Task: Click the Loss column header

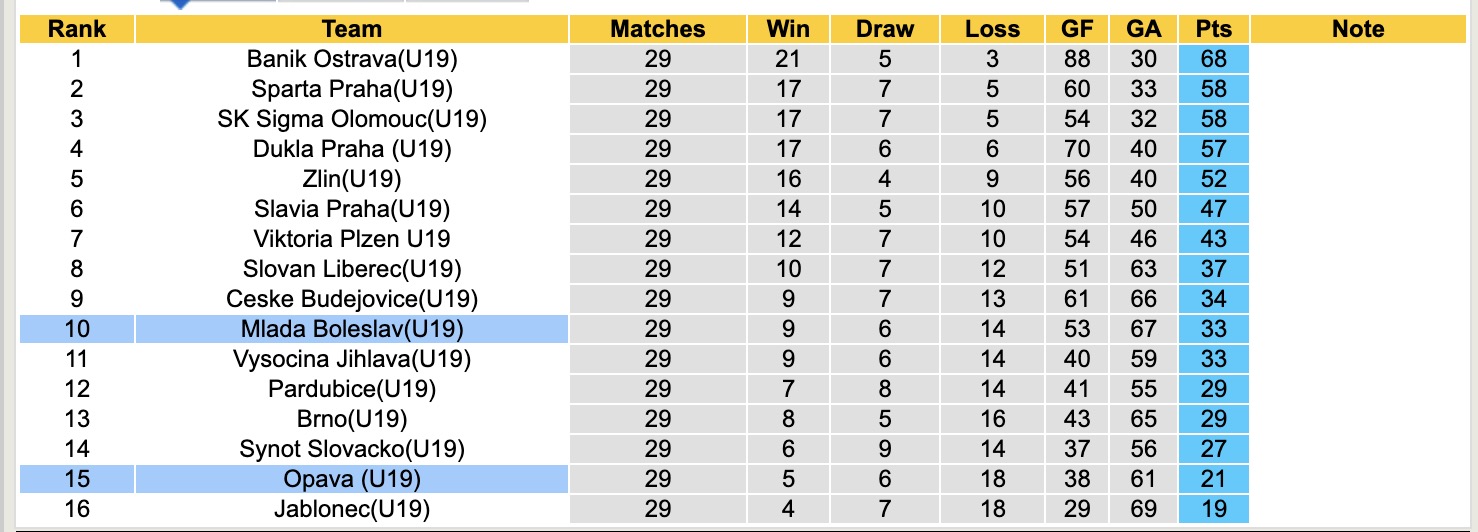Action: pyautogui.click(x=991, y=29)
